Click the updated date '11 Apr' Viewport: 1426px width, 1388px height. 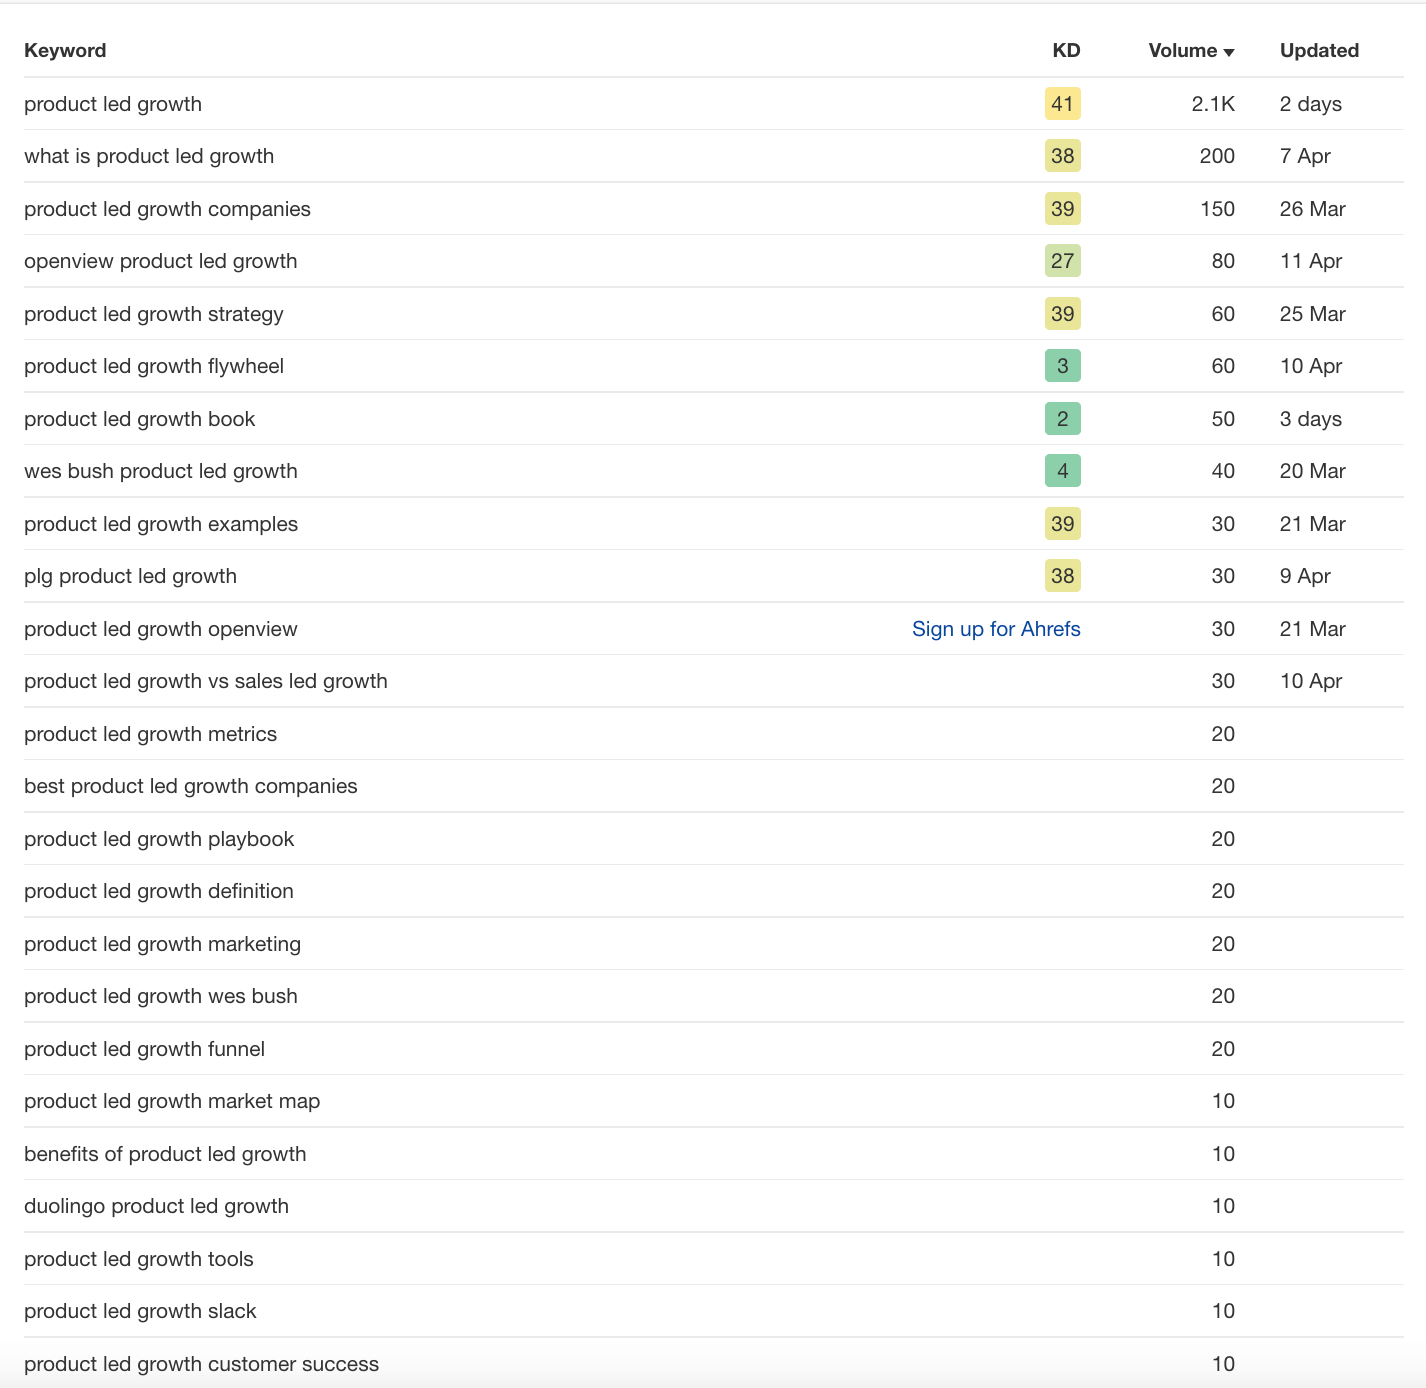pos(1311,261)
